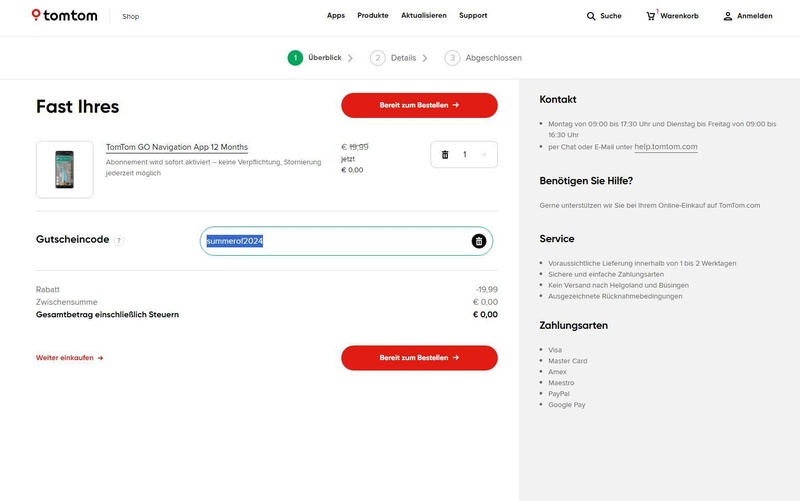This screenshot has width=800, height=501.
Task: Open the Aktualisieren menu
Action: point(424,16)
